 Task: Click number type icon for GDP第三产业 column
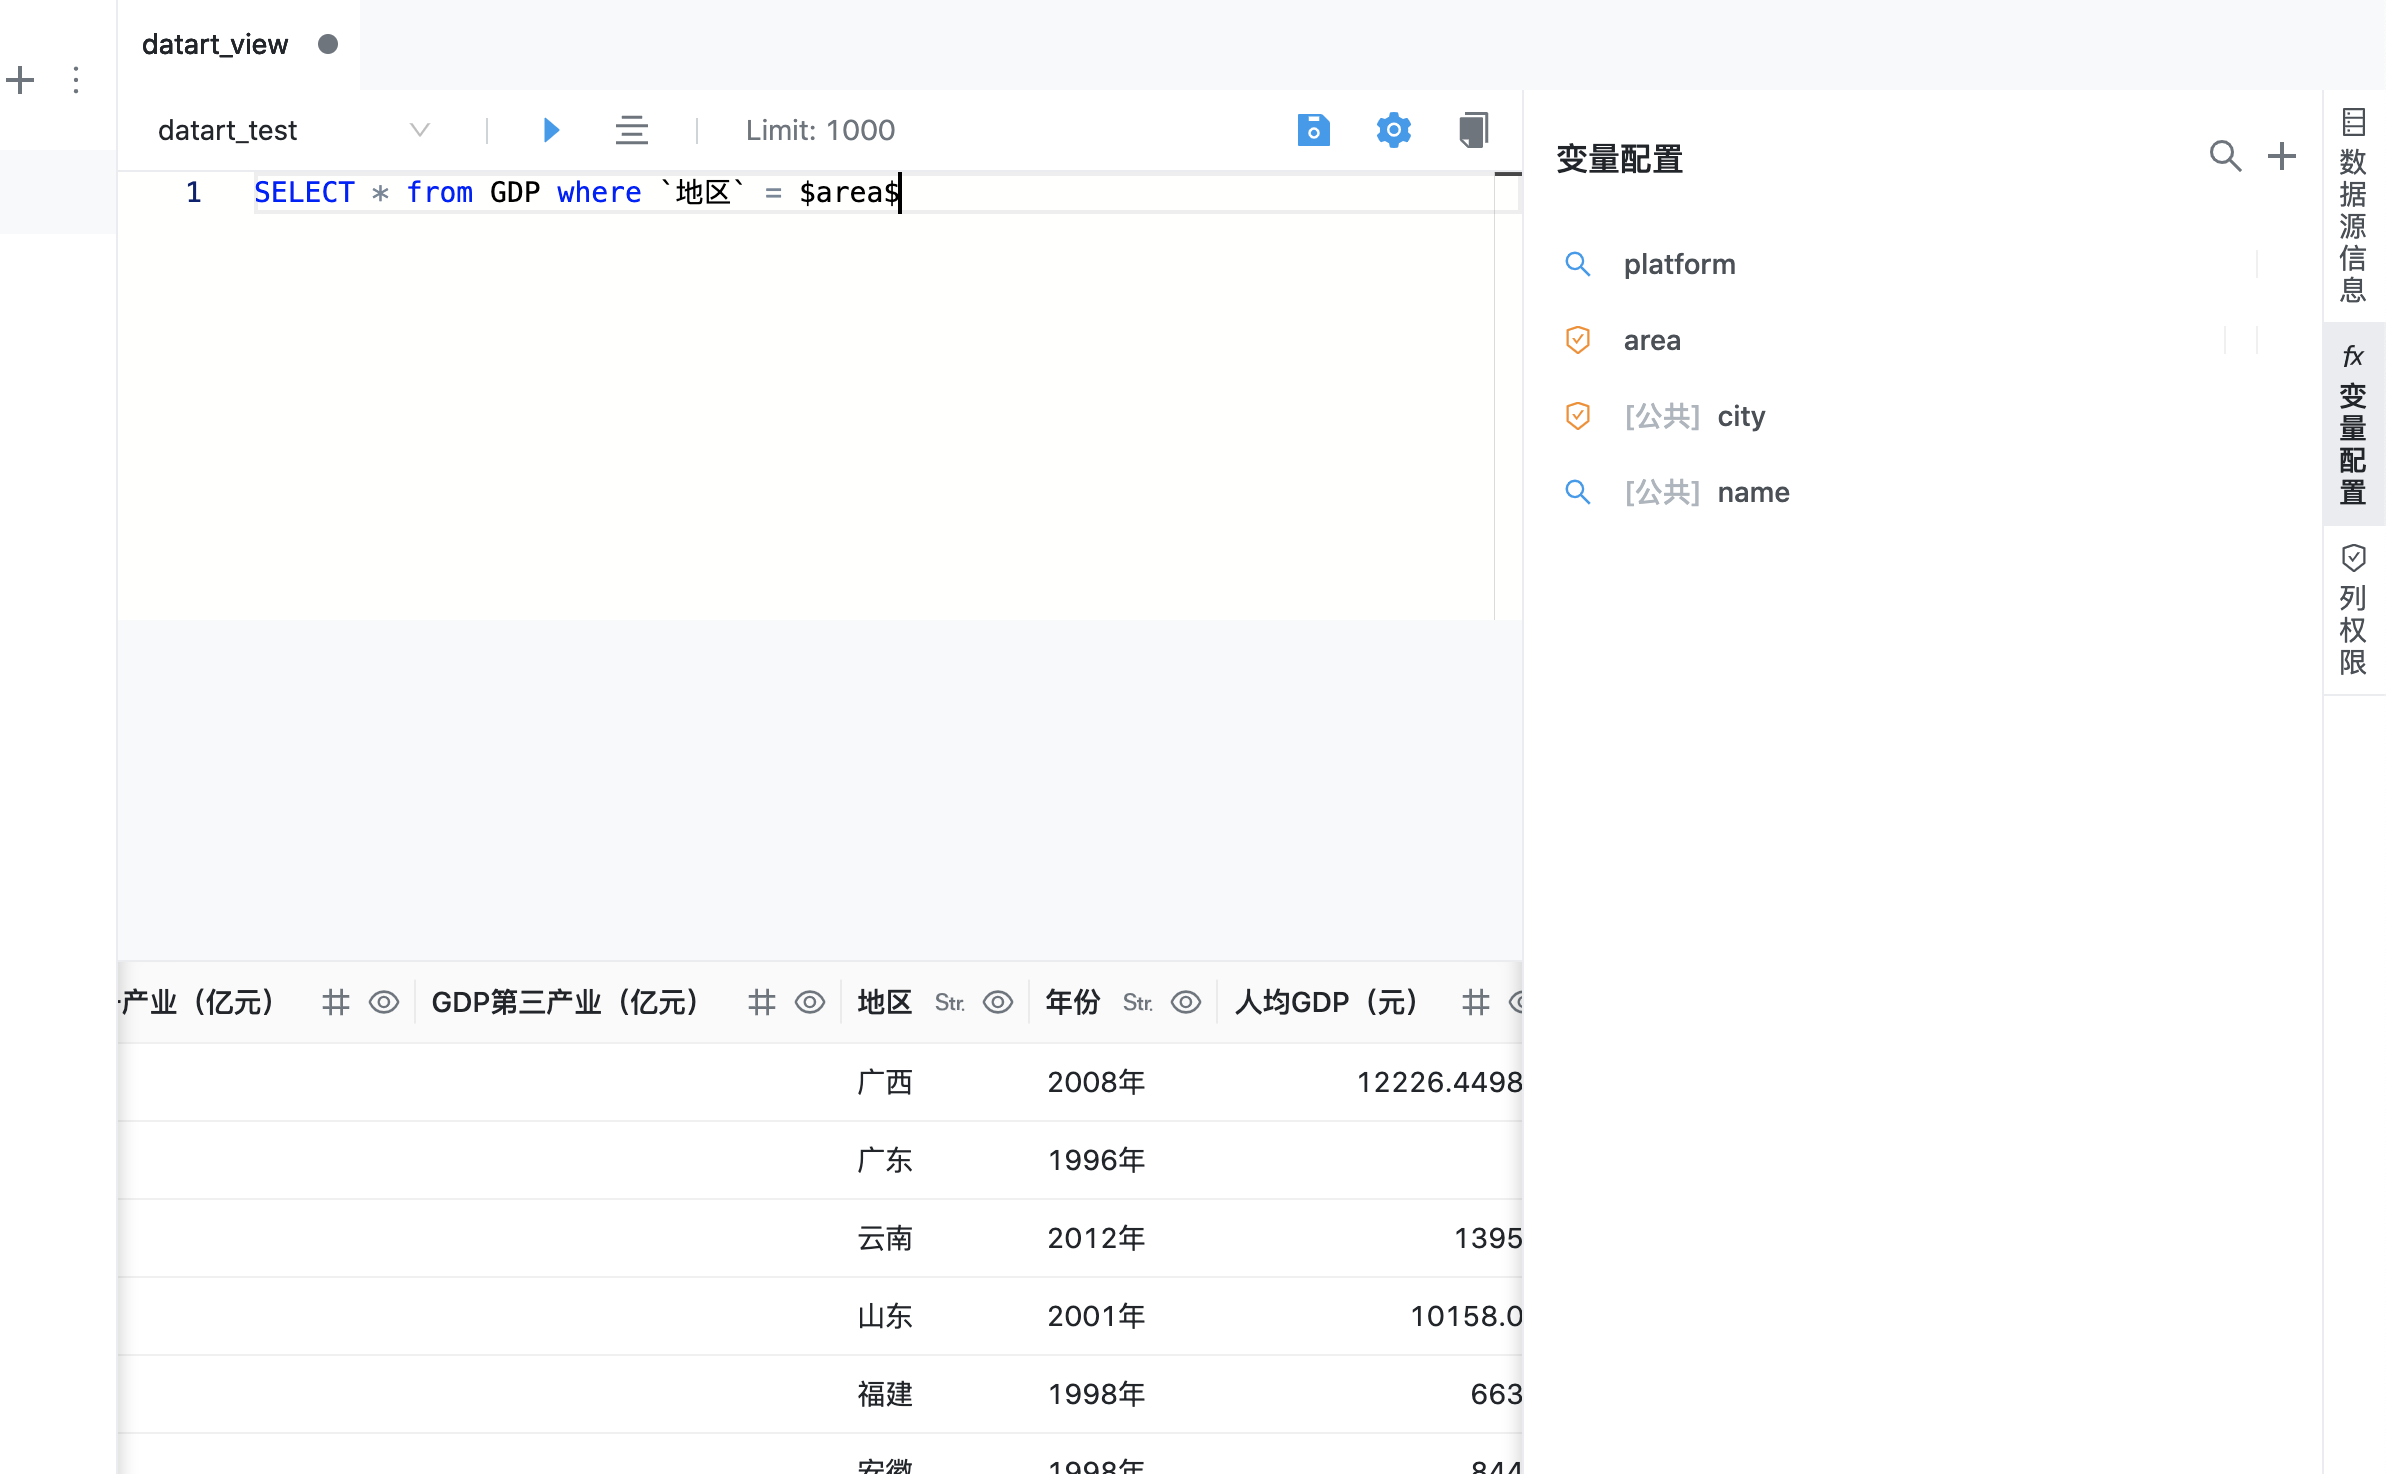coord(762,1002)
